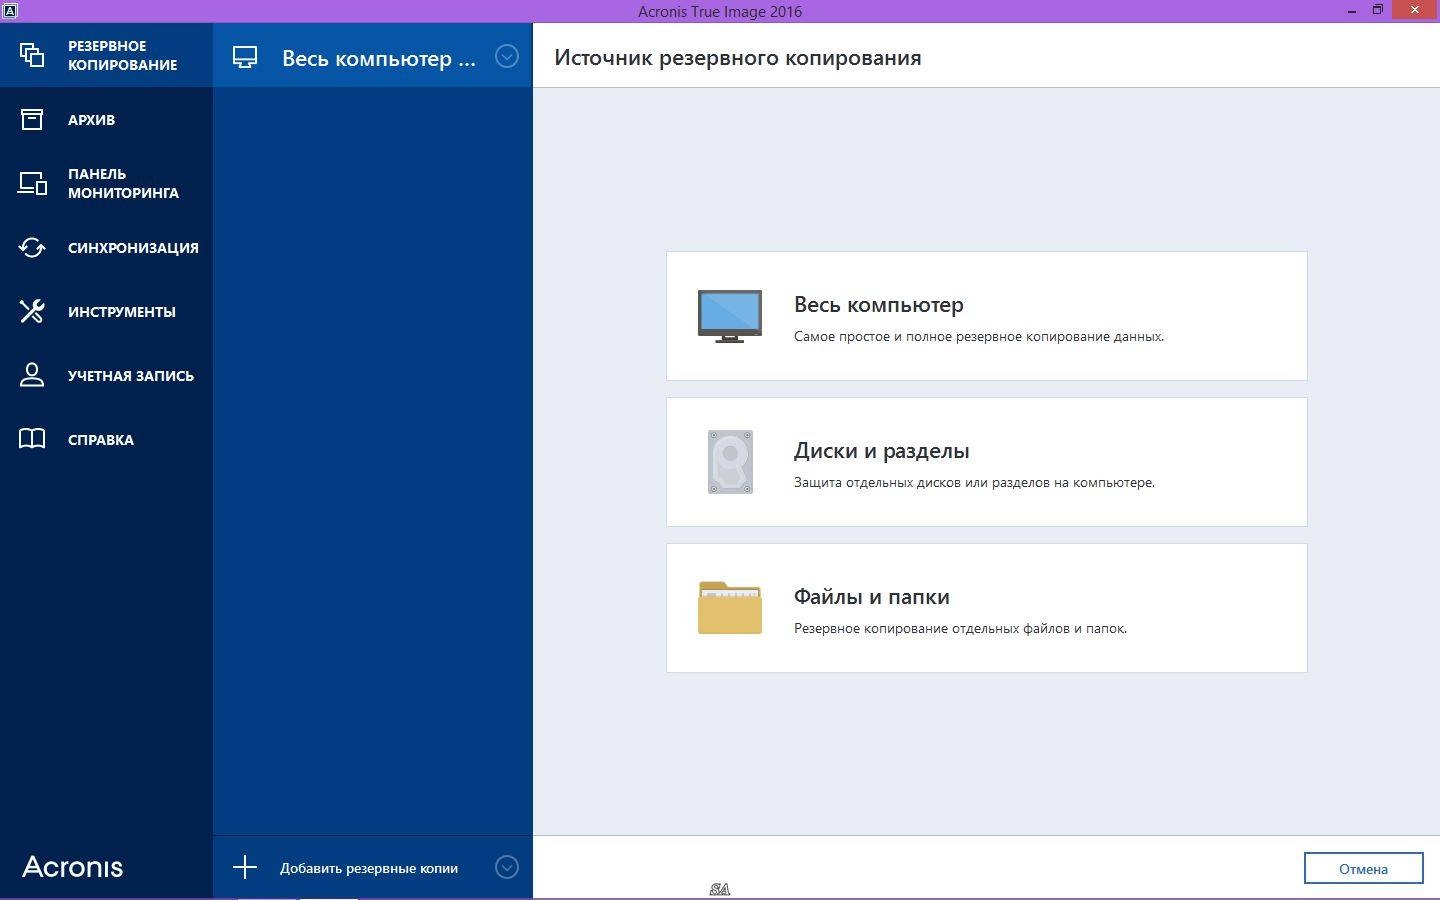Click the Acronis logo
Screen dimensions: 1440x900
(x=73, y=867)
